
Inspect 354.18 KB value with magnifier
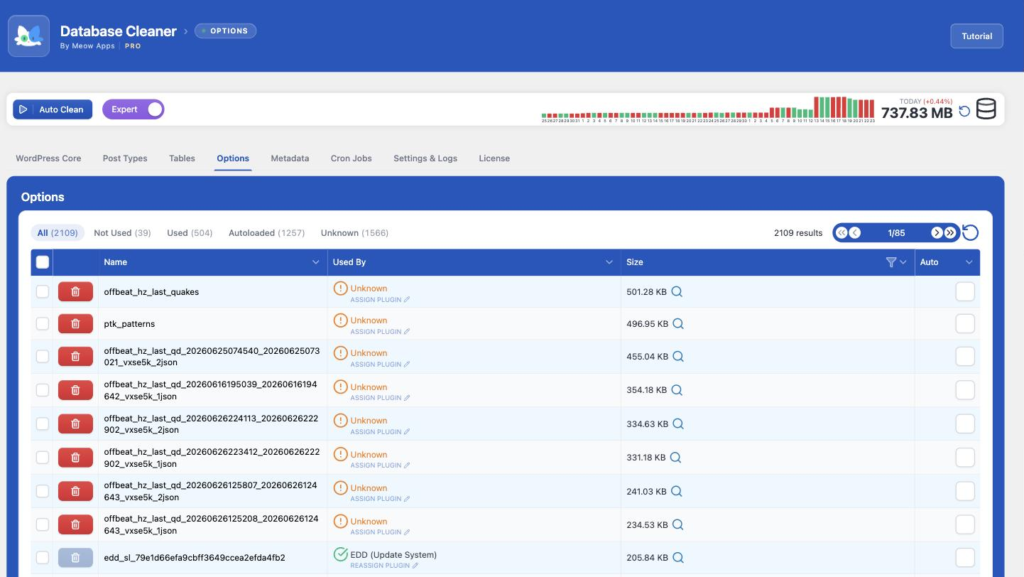(677, 390)
